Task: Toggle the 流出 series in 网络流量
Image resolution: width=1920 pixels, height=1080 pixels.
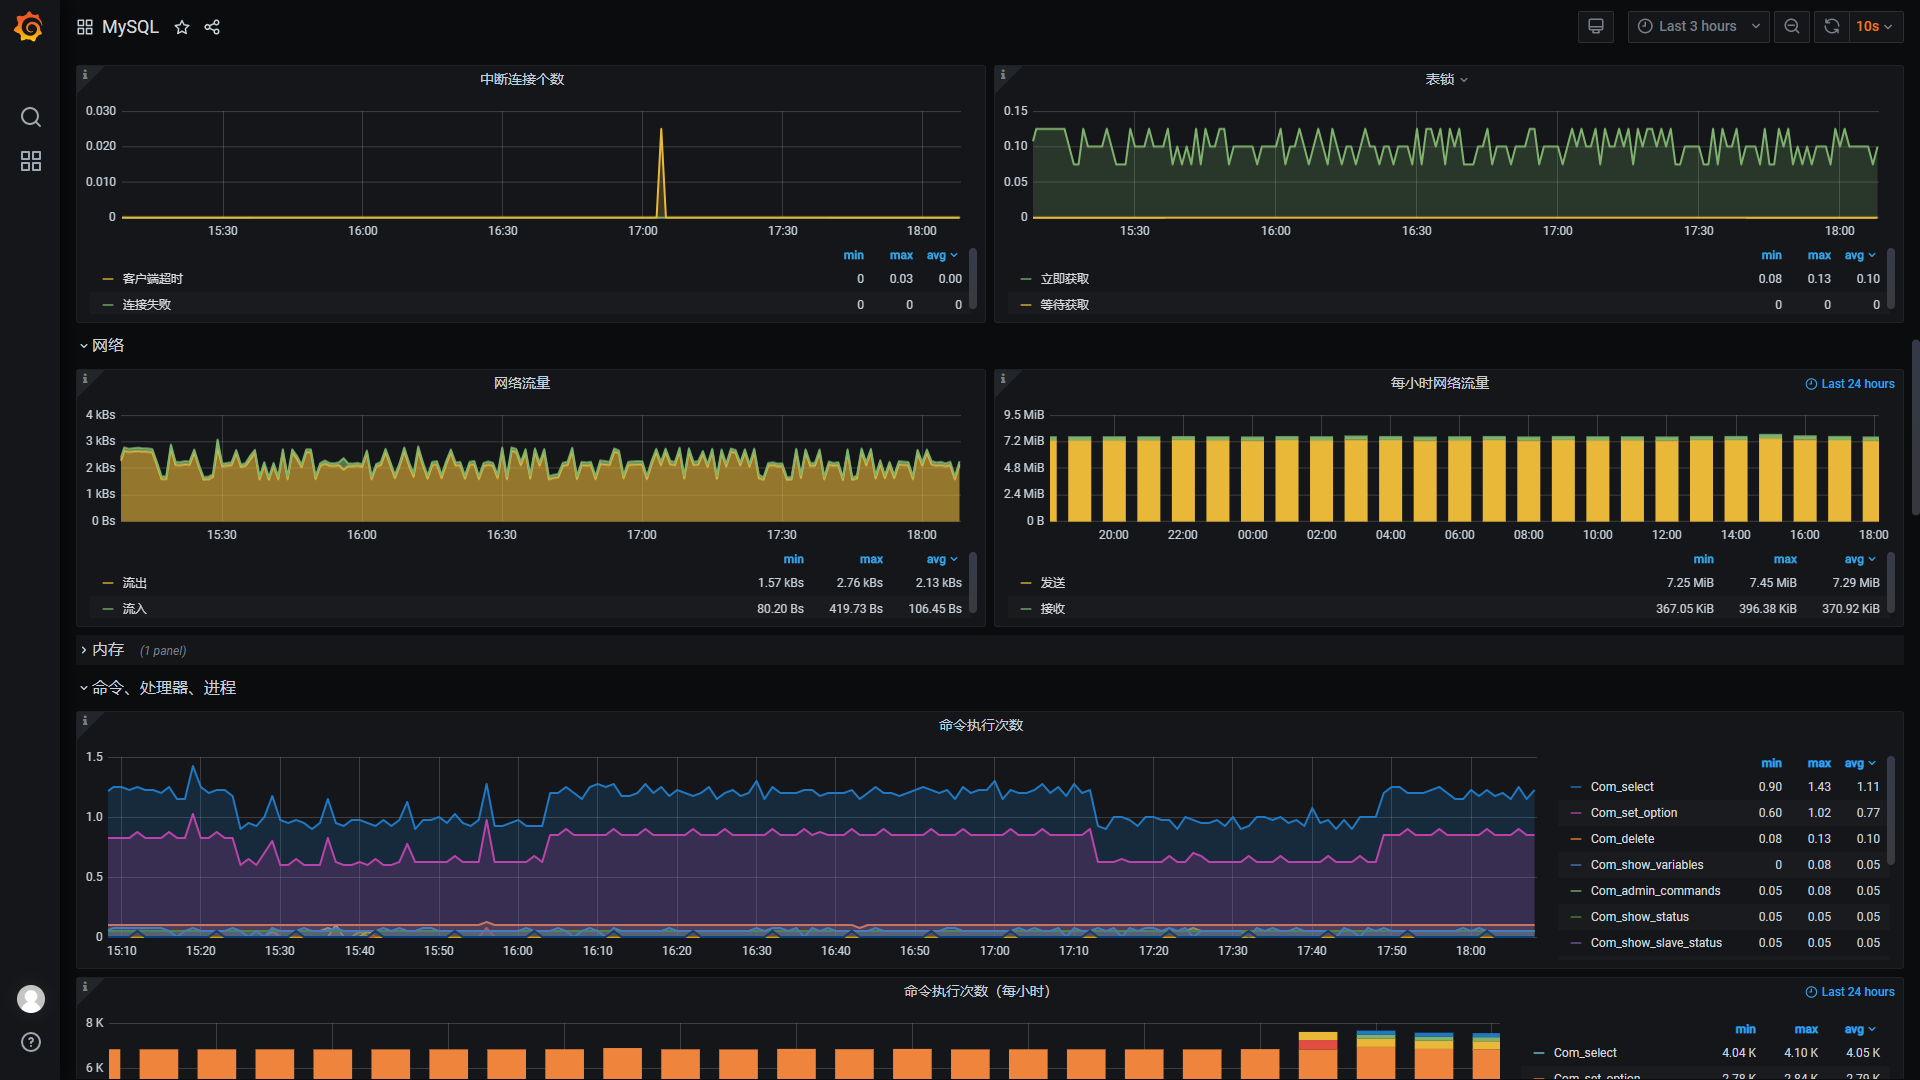Action: pyautogui.click(x=134, y=583)
